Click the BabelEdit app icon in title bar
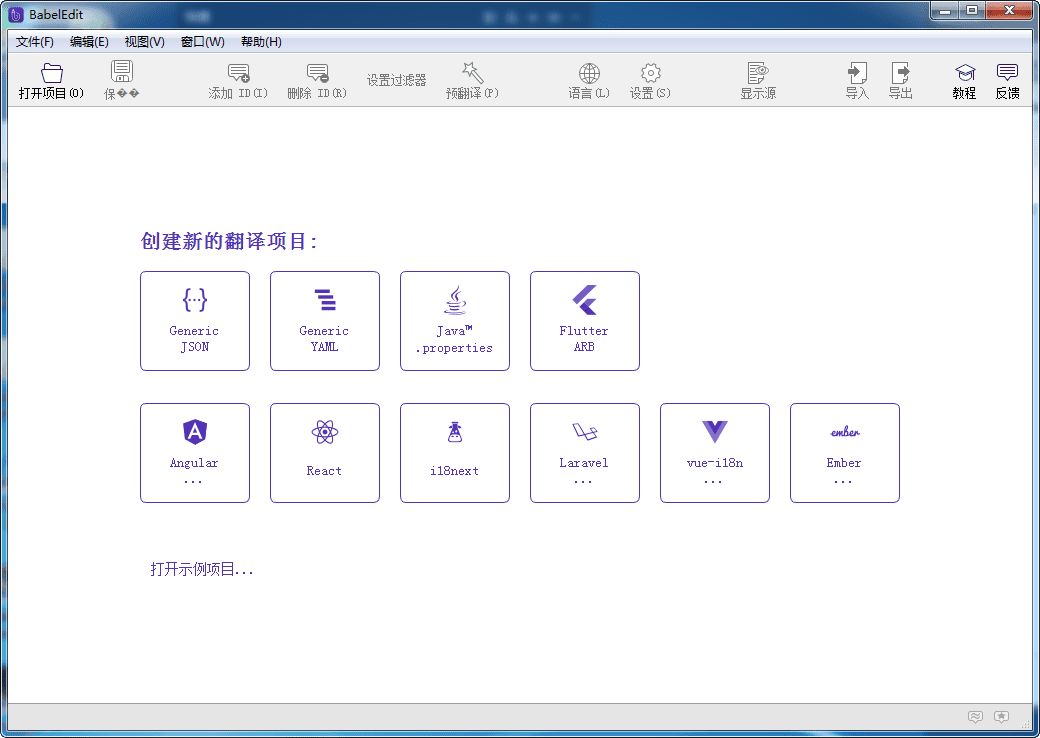 tap(16, 15)
